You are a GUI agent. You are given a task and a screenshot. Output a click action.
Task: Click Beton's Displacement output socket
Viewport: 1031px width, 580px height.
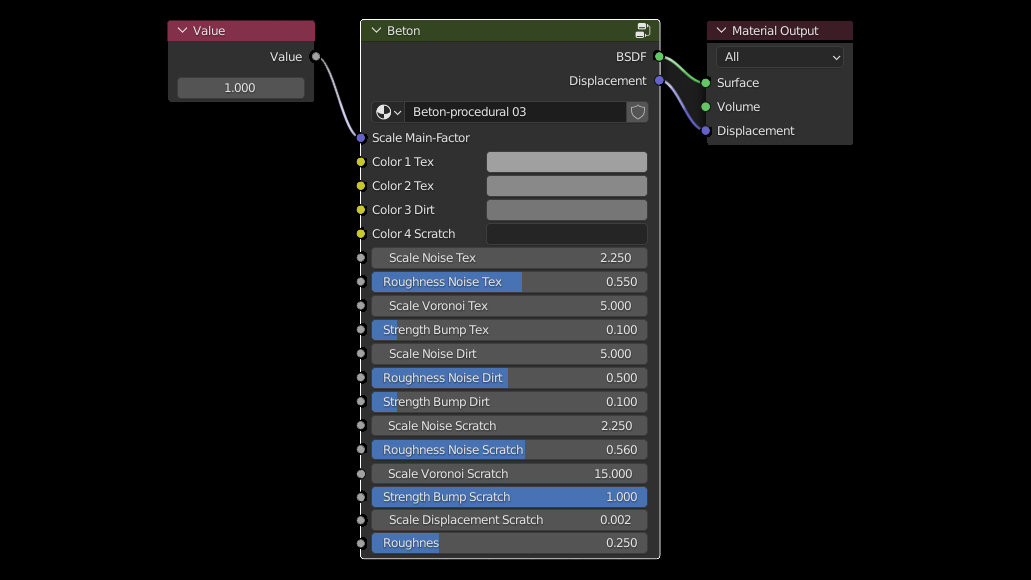[659, 81]
